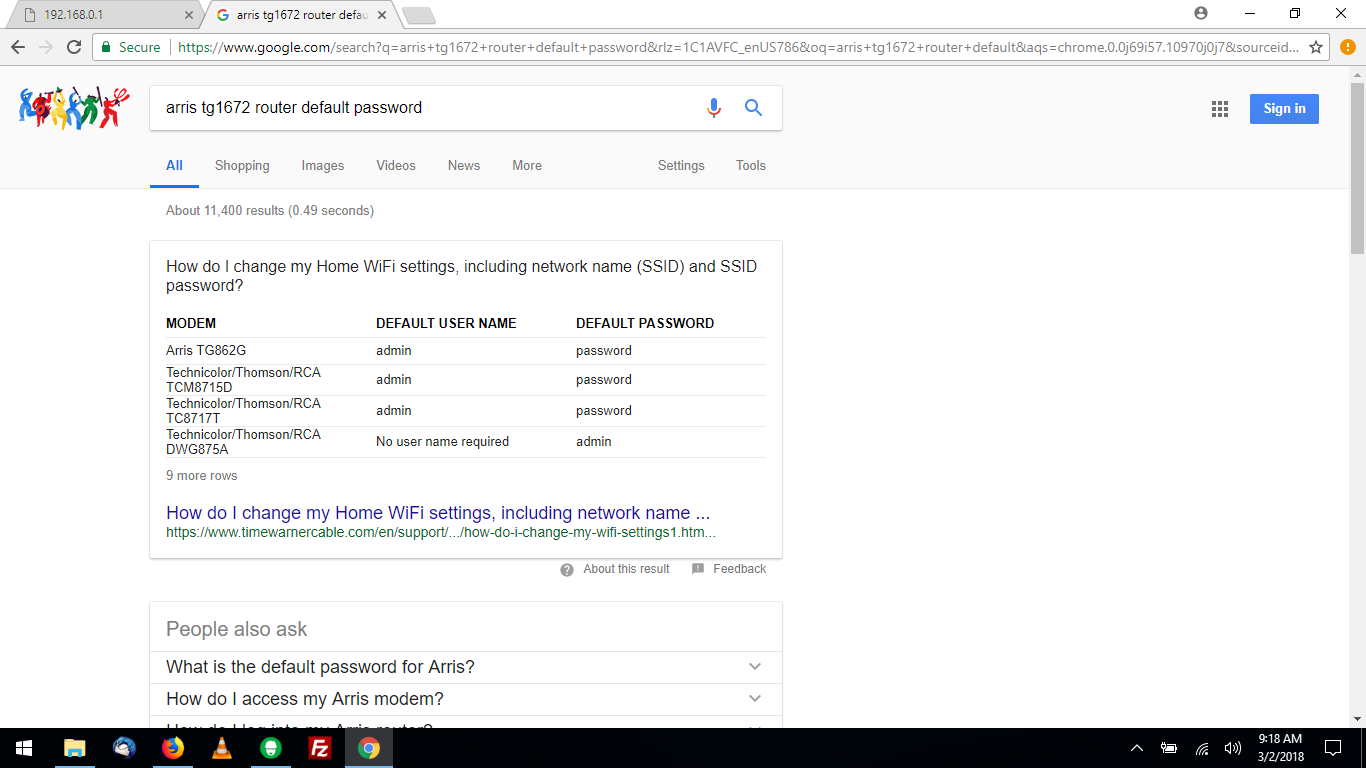Click the 'Technicolor/Thomson/RCA TCM8715D' cell
This screenshot has height=768, width=1366.
(243, 380)
